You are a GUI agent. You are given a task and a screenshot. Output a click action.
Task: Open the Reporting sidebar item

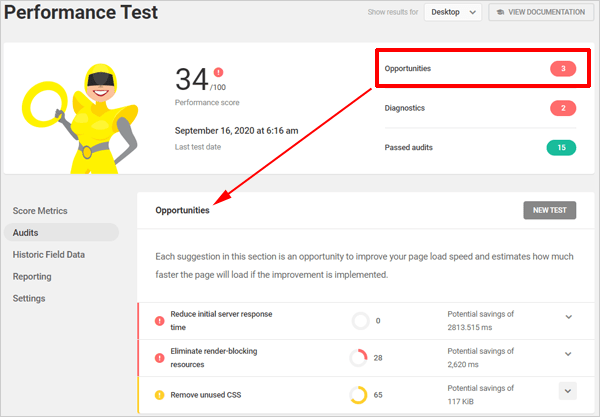[x=32, y=276]
